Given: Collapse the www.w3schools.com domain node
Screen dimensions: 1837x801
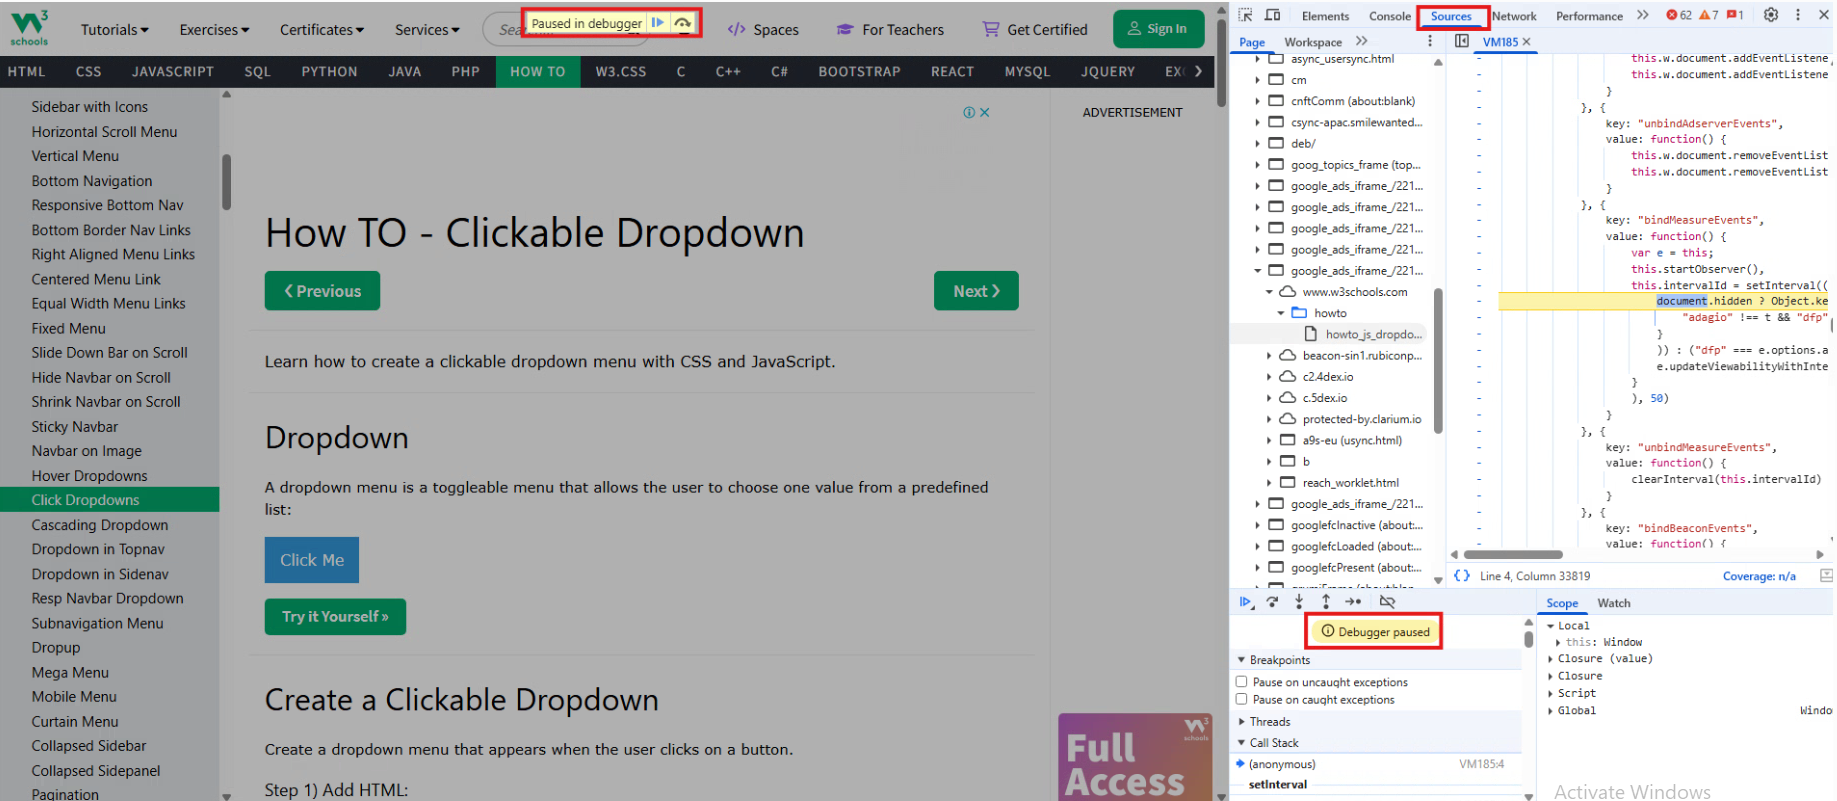Looking at the screenshot, I should coord(1269,292).
